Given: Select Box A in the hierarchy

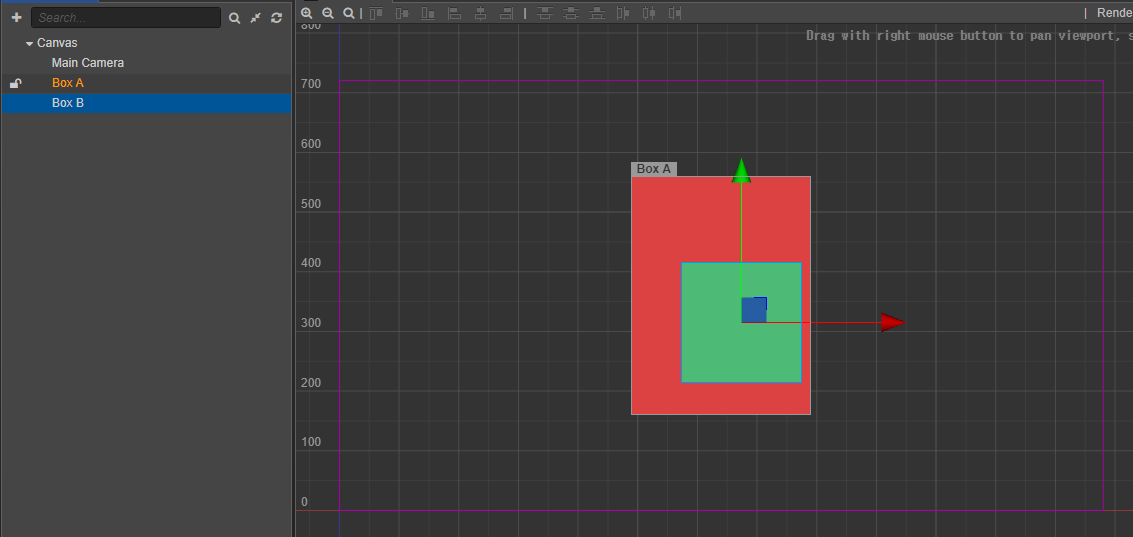Looking at the screenshot, I should (x=68, y=83).
